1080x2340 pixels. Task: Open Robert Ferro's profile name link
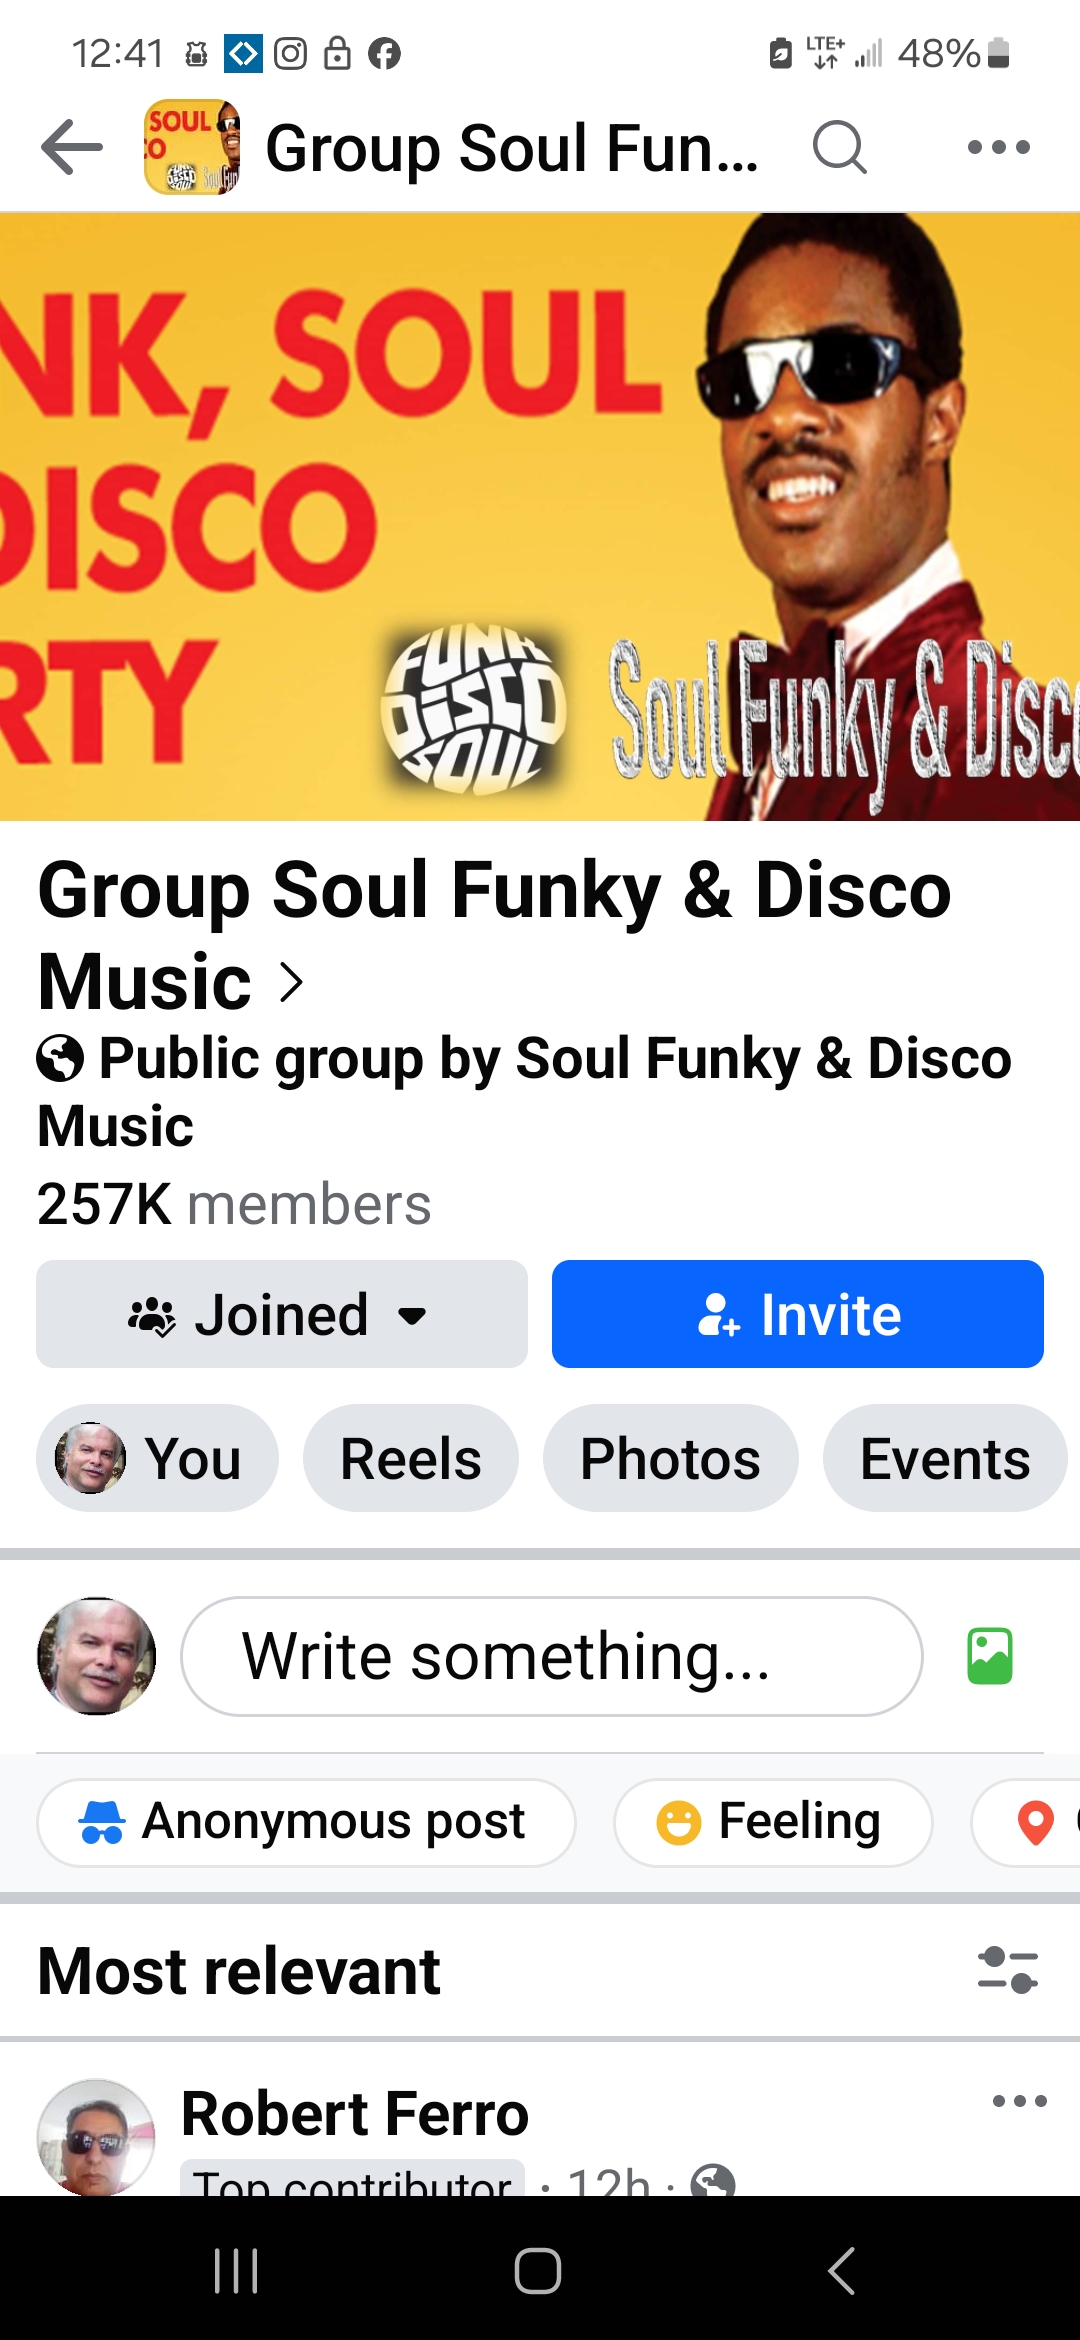click(x=355, y=2113)
